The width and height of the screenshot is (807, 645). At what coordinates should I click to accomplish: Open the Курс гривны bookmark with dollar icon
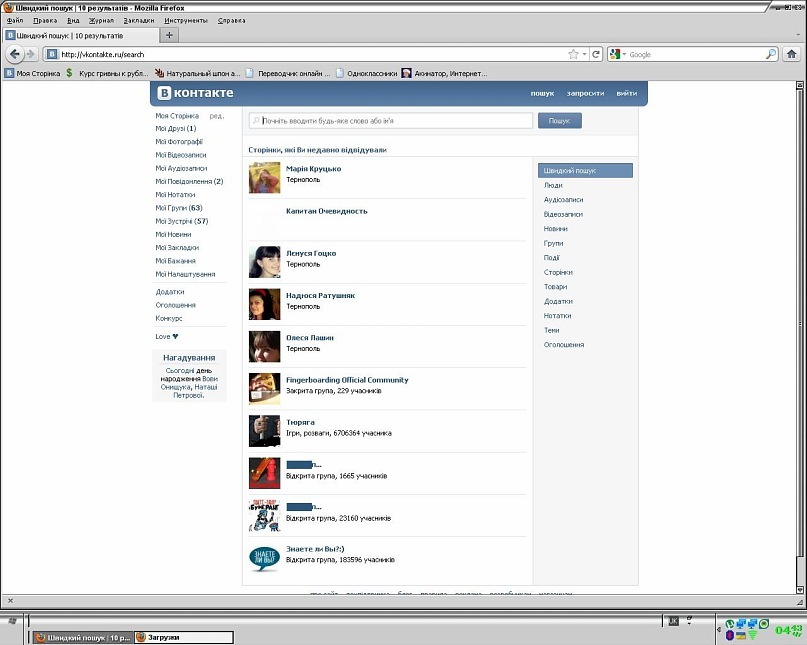point(108,73)
